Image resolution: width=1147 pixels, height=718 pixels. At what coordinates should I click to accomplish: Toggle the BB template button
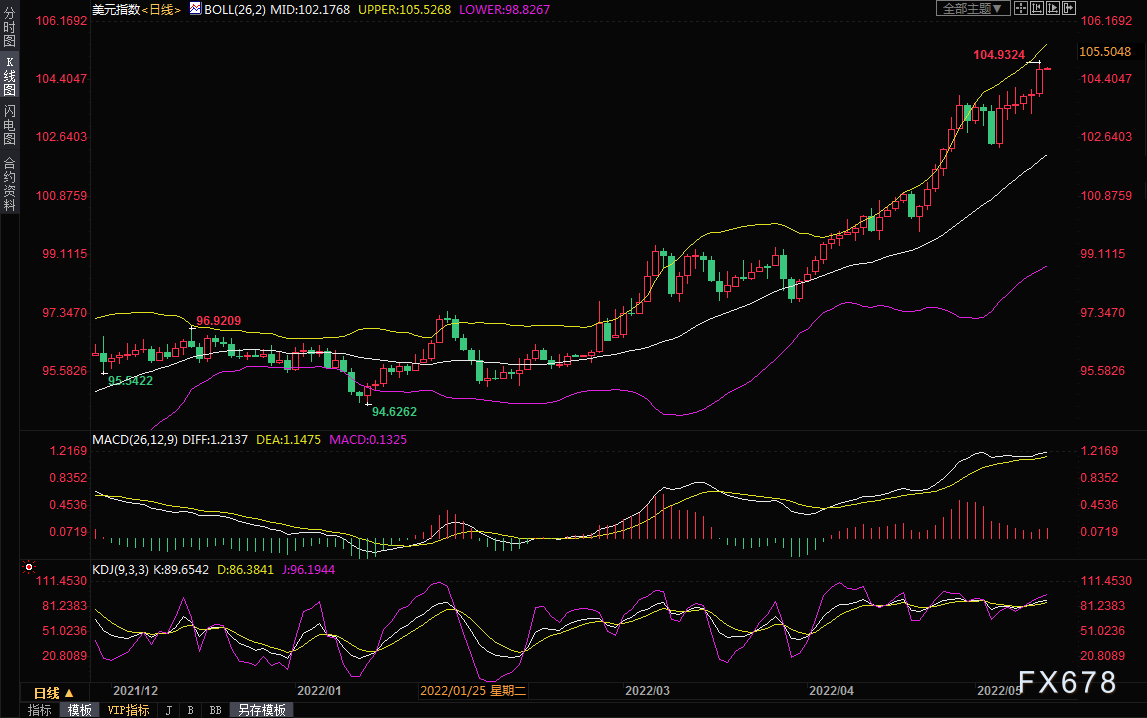point(215,710)
